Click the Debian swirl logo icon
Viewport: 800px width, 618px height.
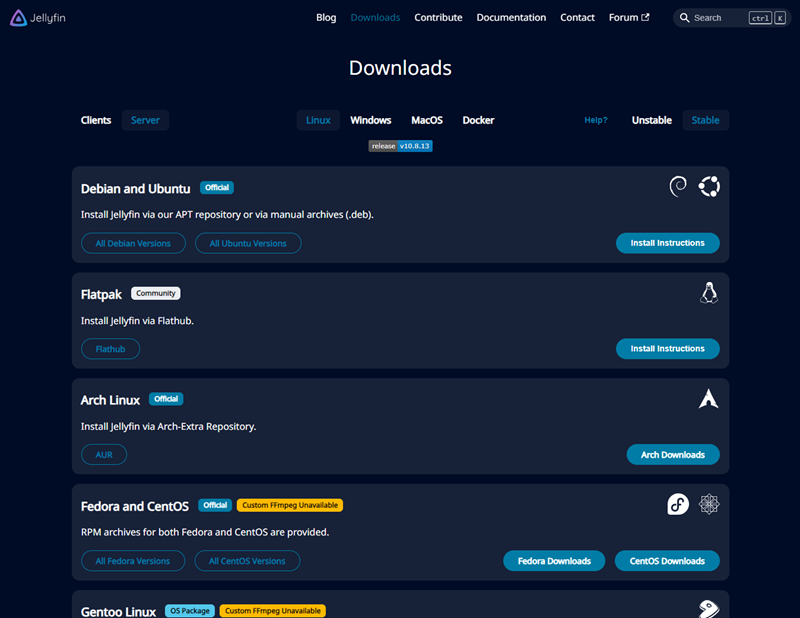pos(678,186)
